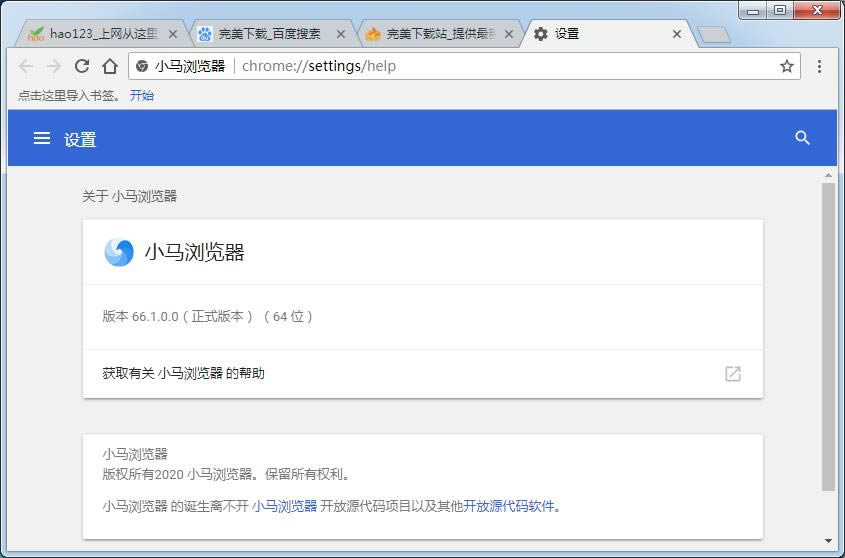Screen dimensions: 845x558
Task: Click the reload page button
Action: pos(82,66)
